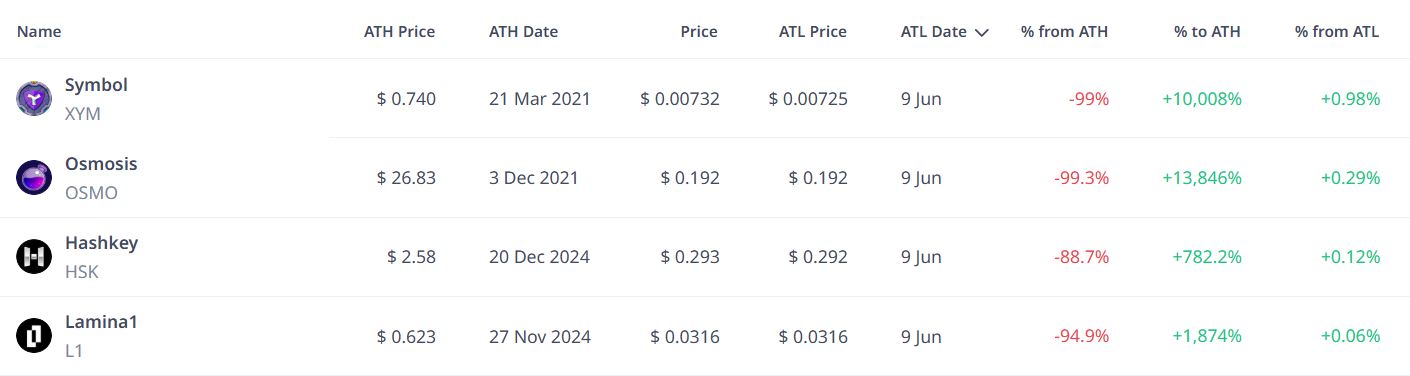The image size is (1410, 376).
Task: Sort by % to ATH header
Action: click(x=1207, y=31)
